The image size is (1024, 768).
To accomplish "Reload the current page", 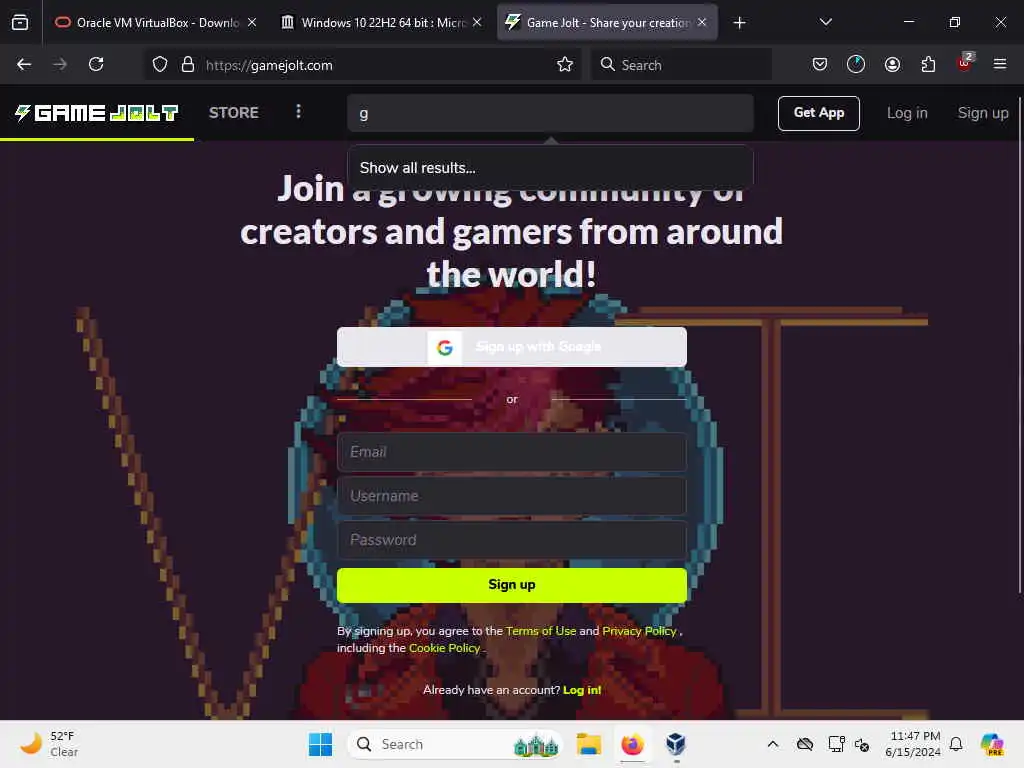I will click(96, 64).
